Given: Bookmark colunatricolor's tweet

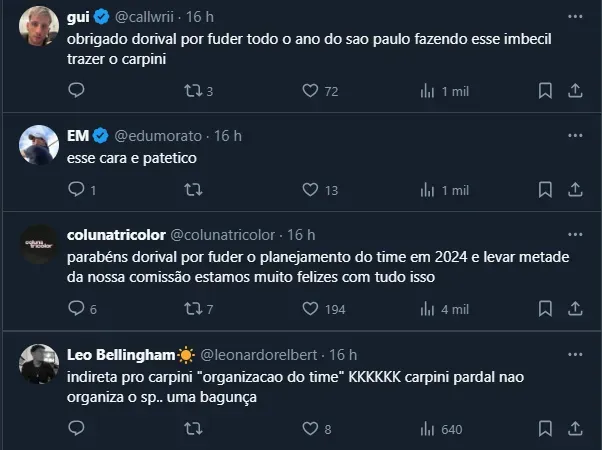Looking at the screenshot, I should pyautogui.click(x=545, y=309).
